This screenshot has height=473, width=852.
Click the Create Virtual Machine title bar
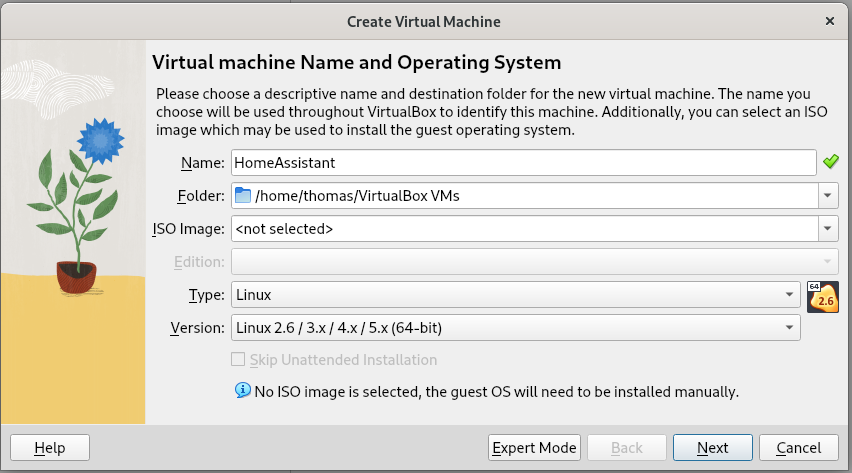(424, 21)
